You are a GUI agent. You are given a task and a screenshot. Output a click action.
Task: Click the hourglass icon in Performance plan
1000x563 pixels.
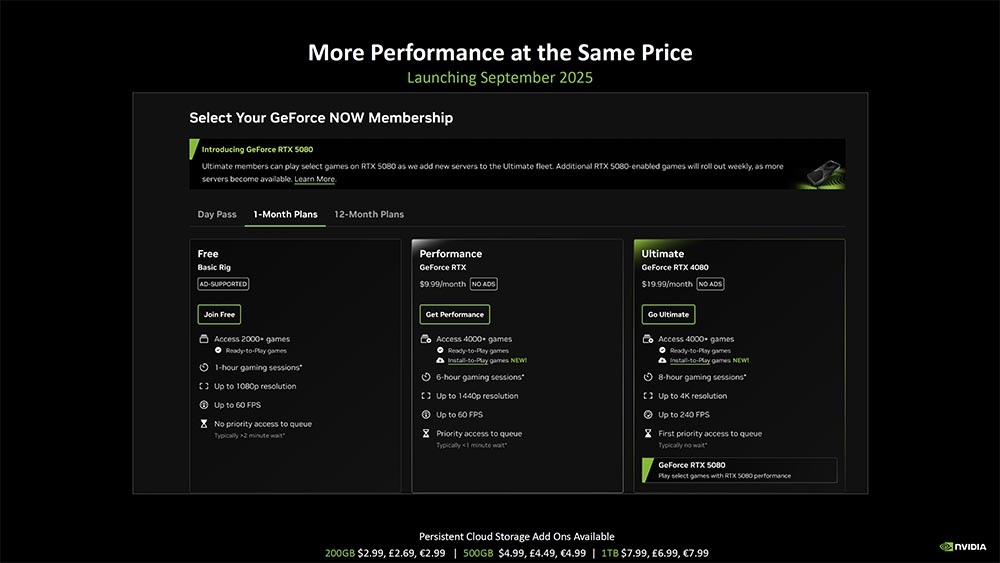[x=426, y=434]
